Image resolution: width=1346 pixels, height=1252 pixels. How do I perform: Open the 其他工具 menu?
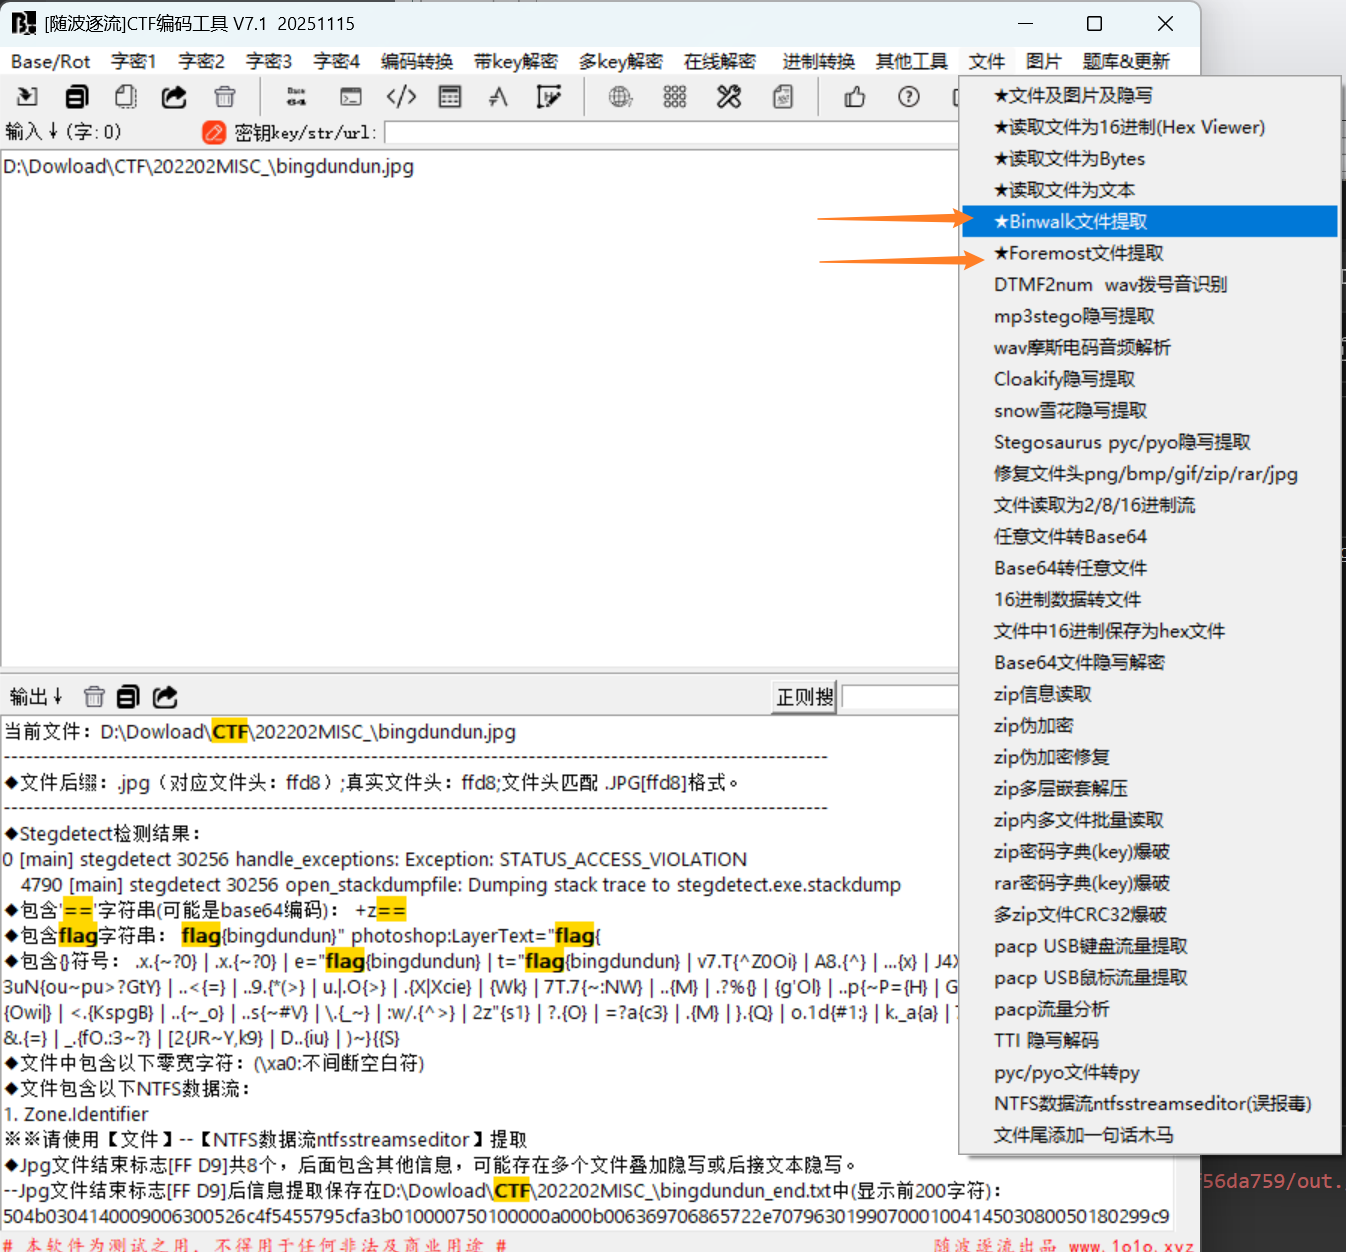912,61
